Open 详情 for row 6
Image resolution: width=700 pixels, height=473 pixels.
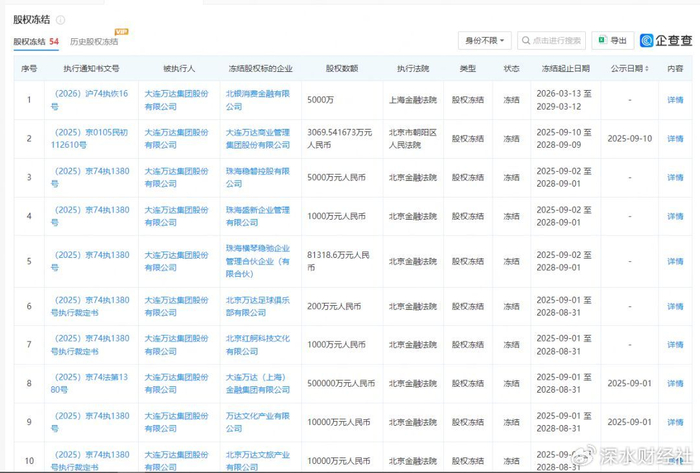point(675,307)
